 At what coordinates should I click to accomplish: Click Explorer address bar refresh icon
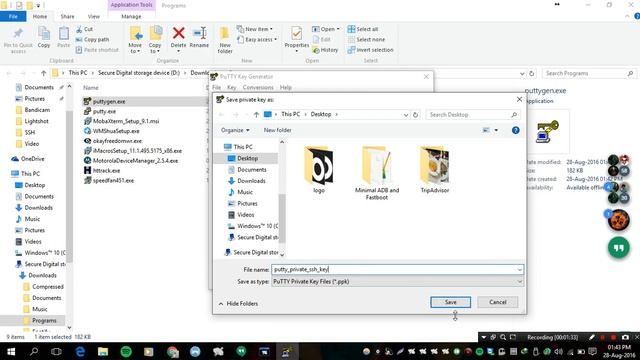pos(531,73)
